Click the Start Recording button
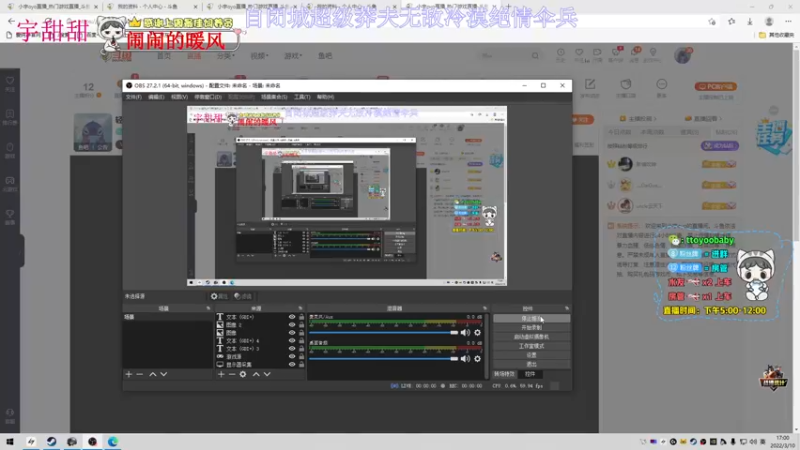This screenshot has height=450, width=800. click(x=531, y=328)
